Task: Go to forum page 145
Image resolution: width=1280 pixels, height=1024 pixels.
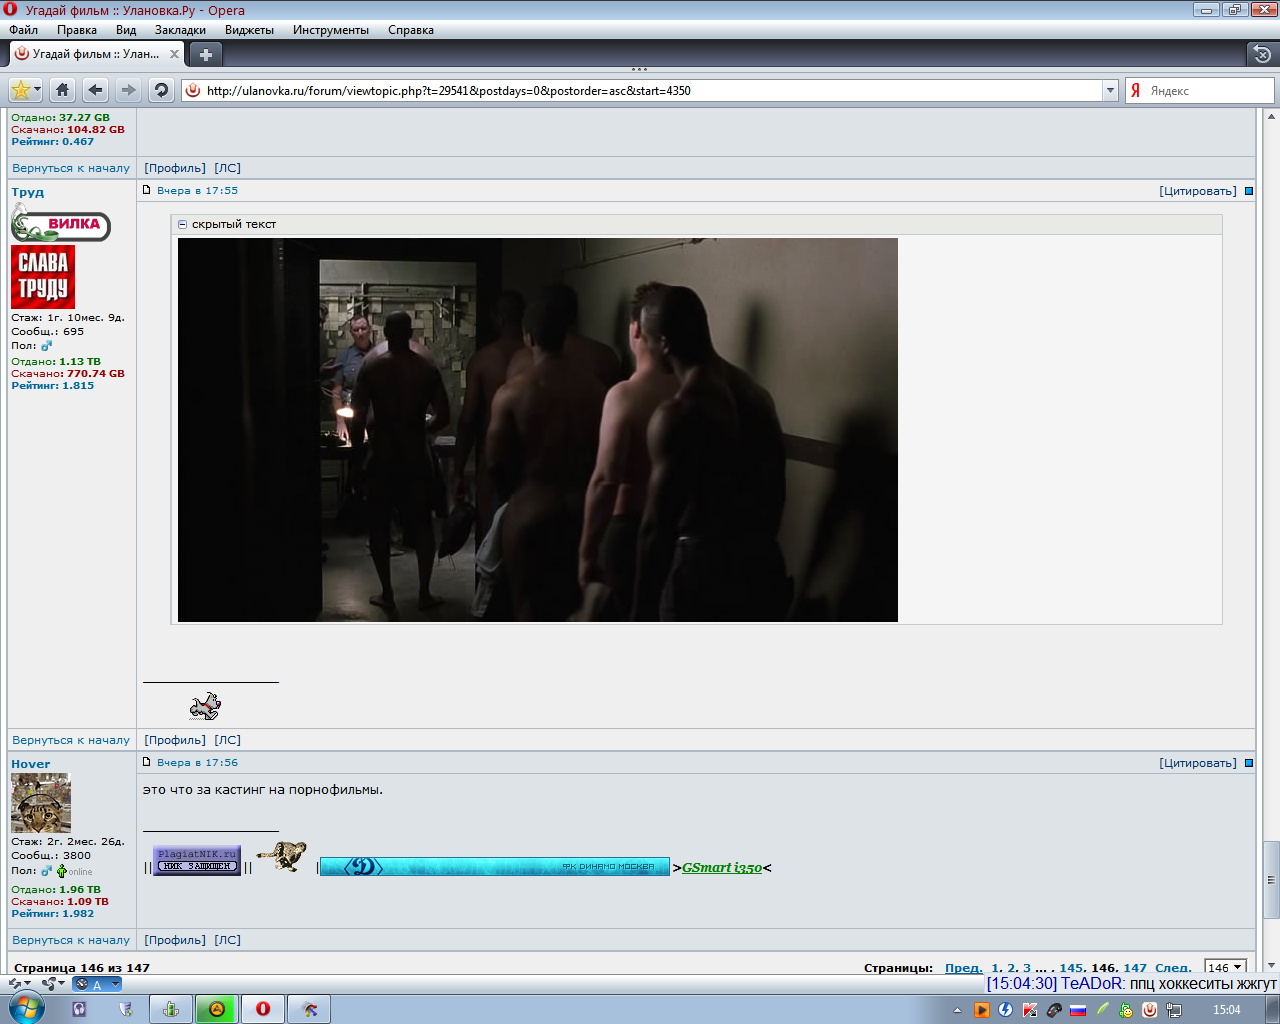Action: pos(1071,968)
